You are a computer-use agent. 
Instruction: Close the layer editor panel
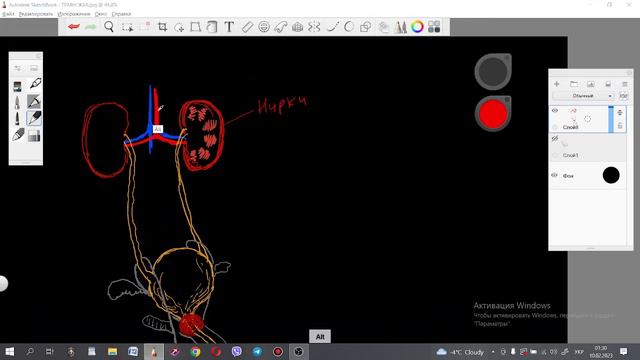pos(629,73)
